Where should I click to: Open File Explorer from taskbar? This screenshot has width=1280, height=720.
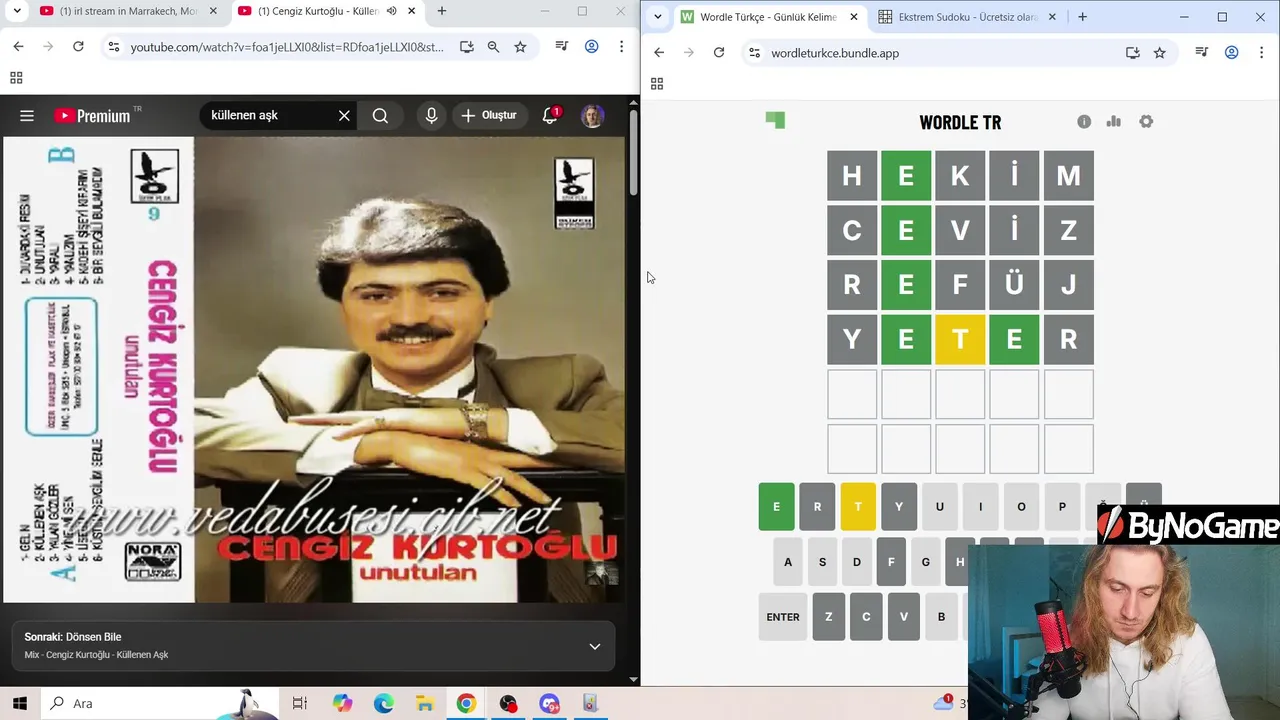tap(425, 703)
